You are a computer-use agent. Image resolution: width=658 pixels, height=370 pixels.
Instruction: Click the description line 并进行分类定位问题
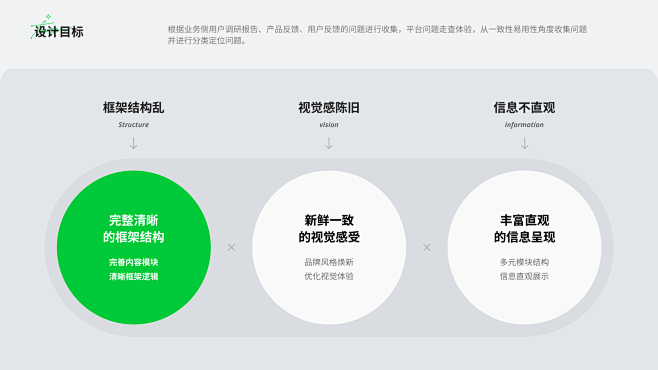click(x=207, y=41)
